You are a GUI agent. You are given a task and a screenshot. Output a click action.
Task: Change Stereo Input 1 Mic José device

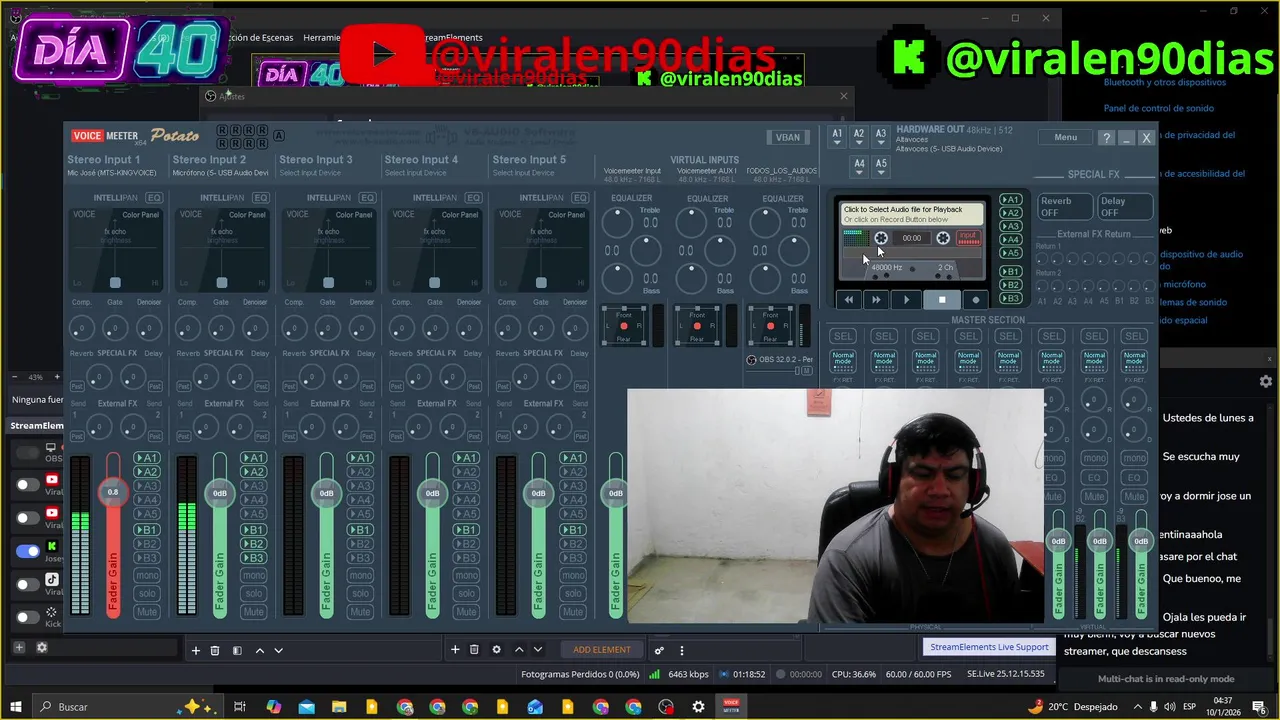tap(111, 173)
